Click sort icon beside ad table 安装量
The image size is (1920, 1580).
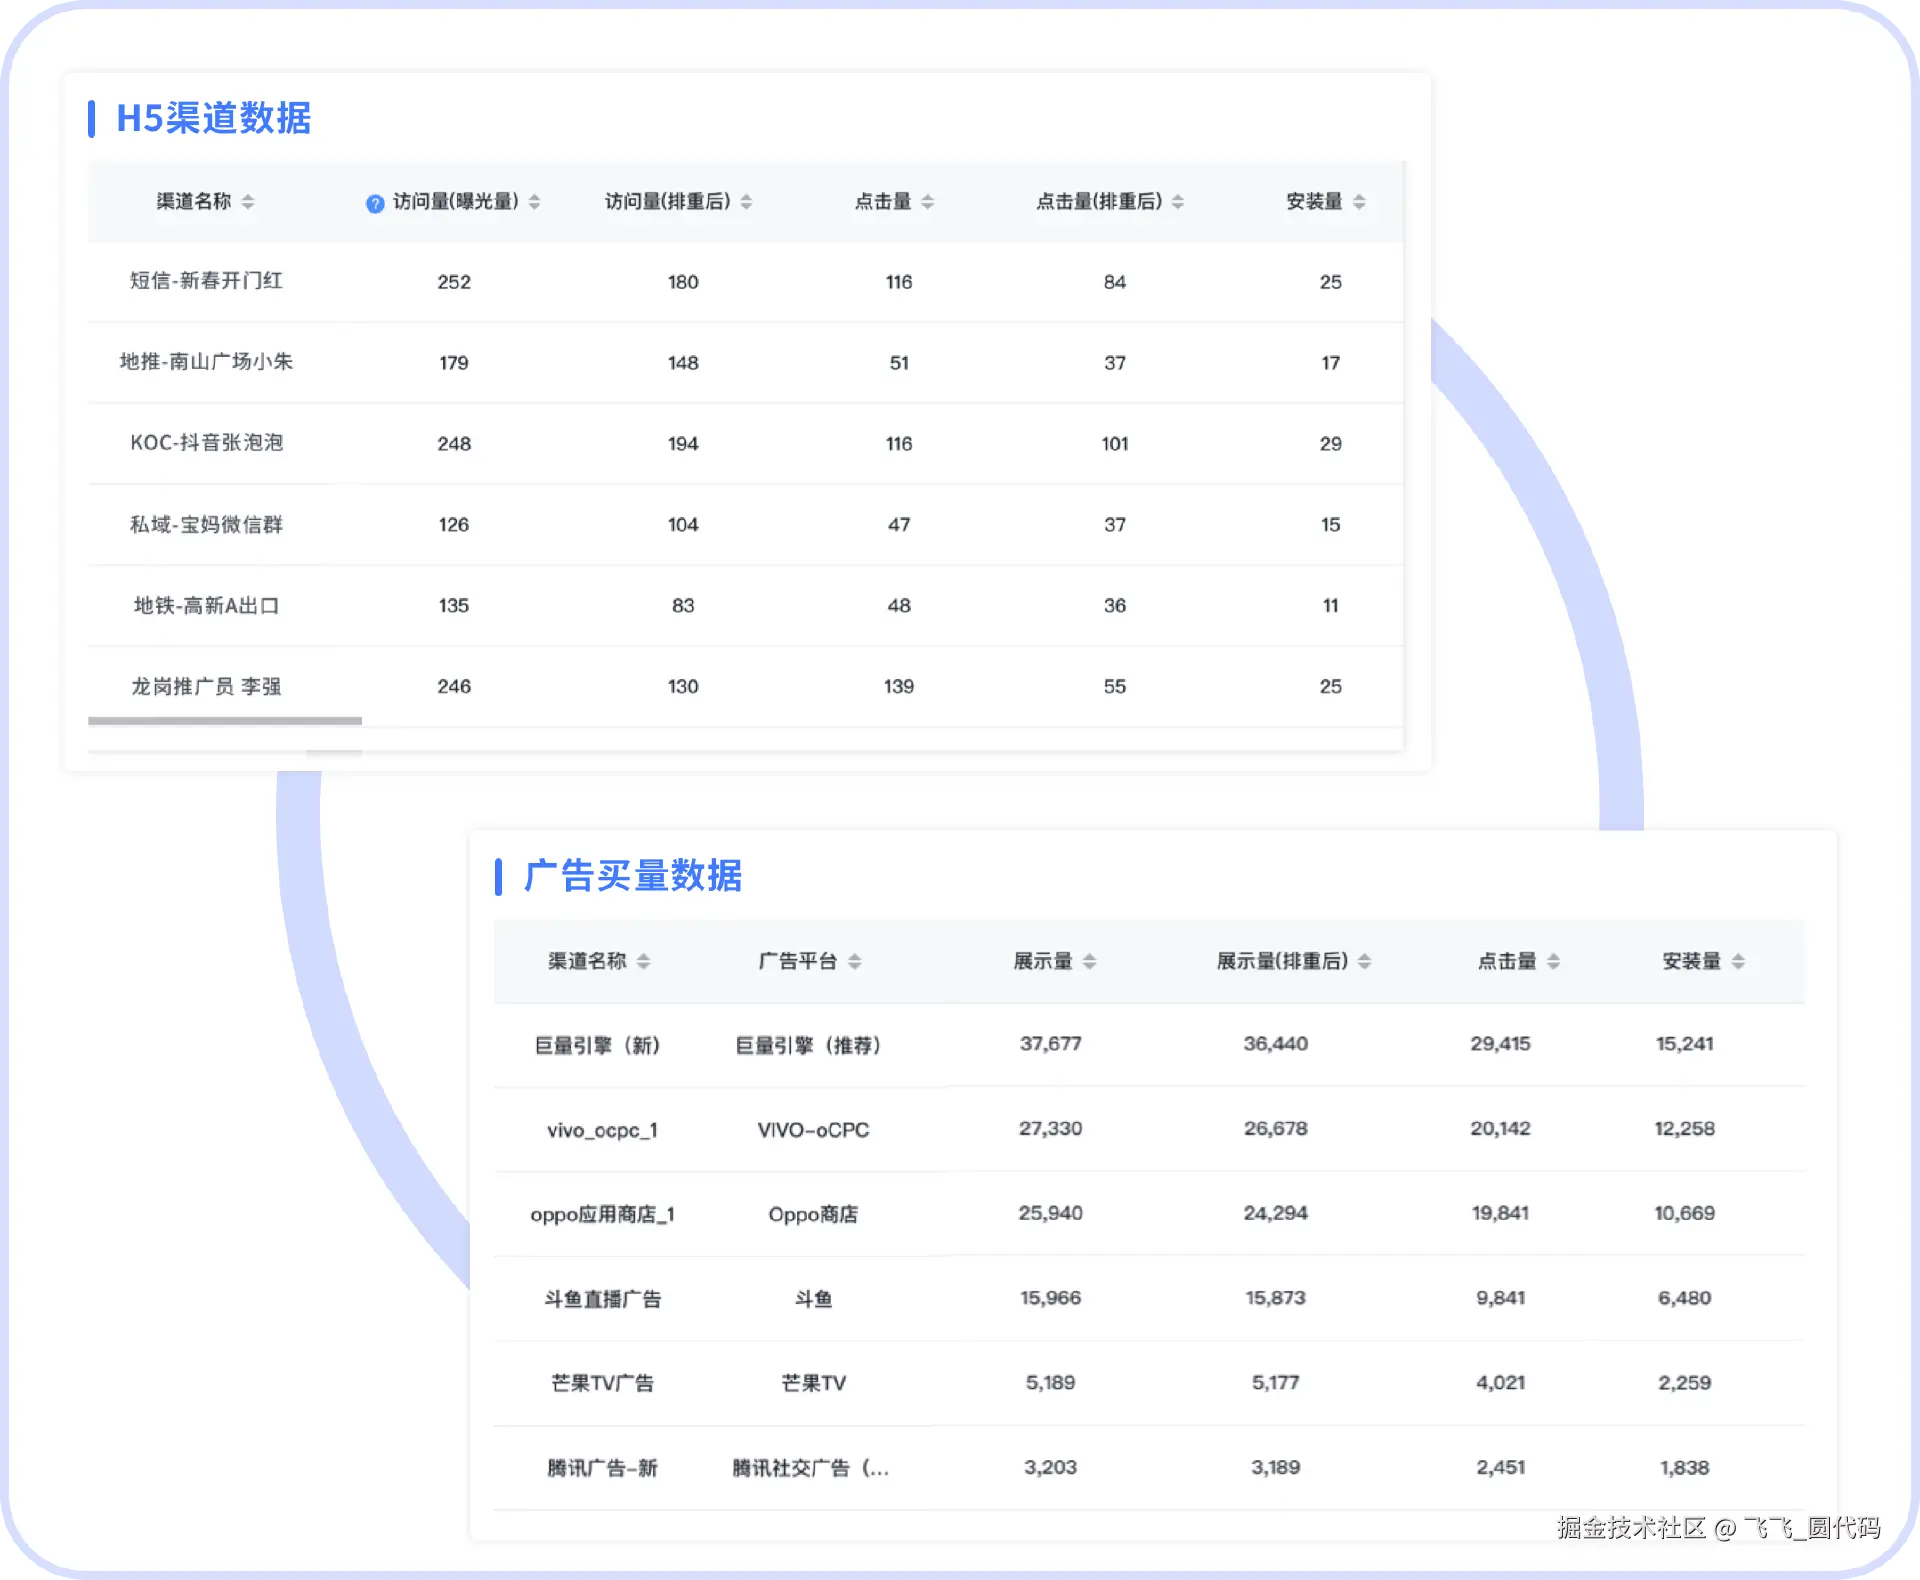coord(1739,961)
